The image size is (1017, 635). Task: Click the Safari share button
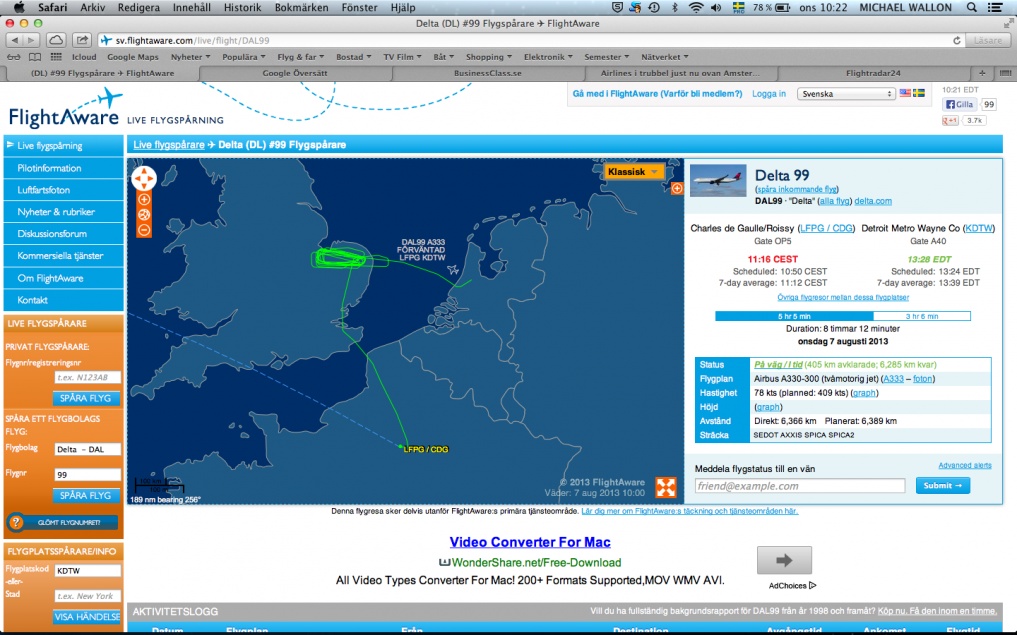point(82,40)
